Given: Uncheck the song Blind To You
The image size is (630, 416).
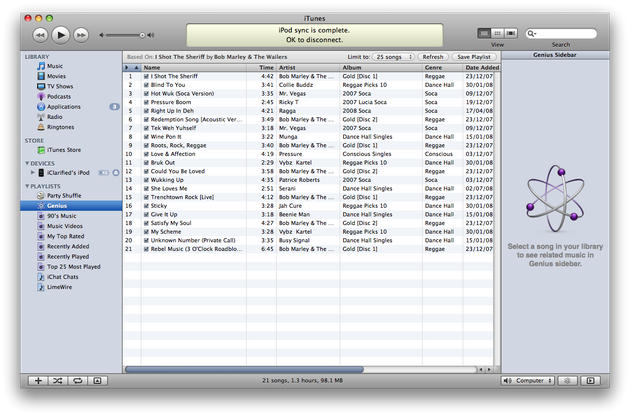Looking at the screenshot, I should click(146, 85).
